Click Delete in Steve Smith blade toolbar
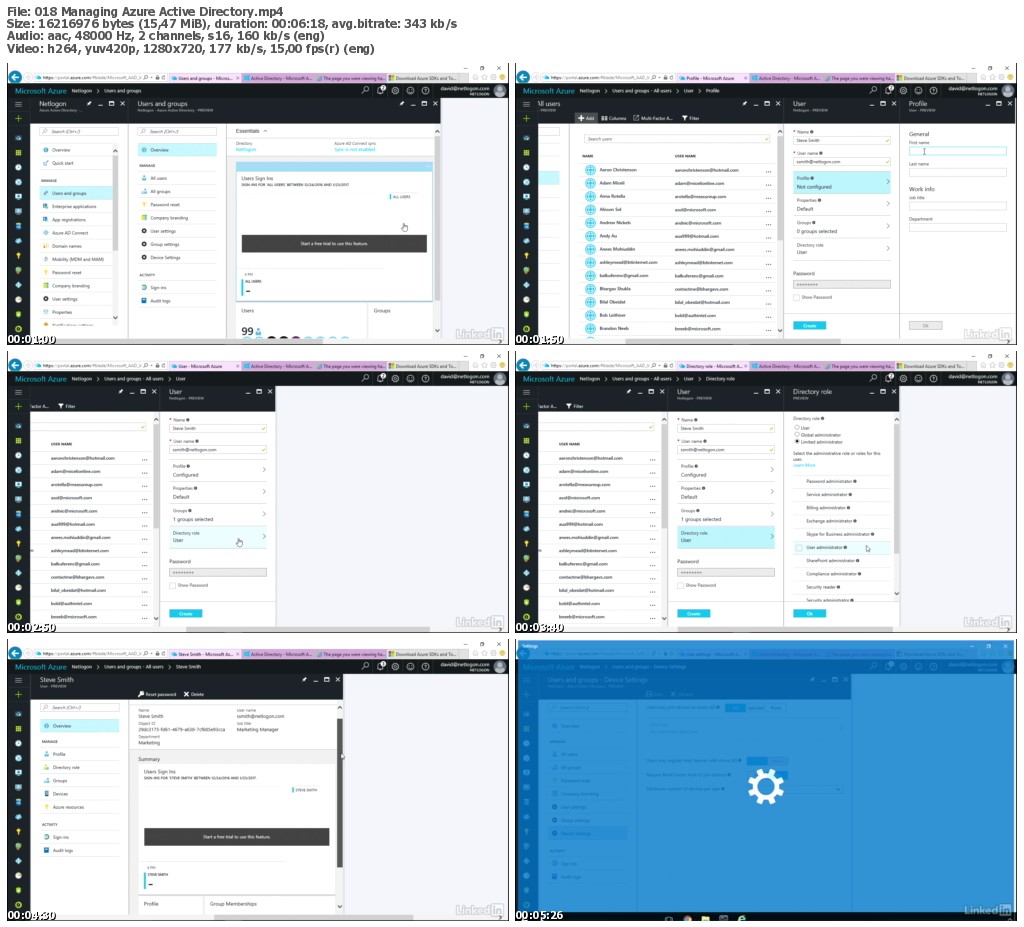Image resolution: width=1024 pixels, height=927 pixels. pos(194,694)
